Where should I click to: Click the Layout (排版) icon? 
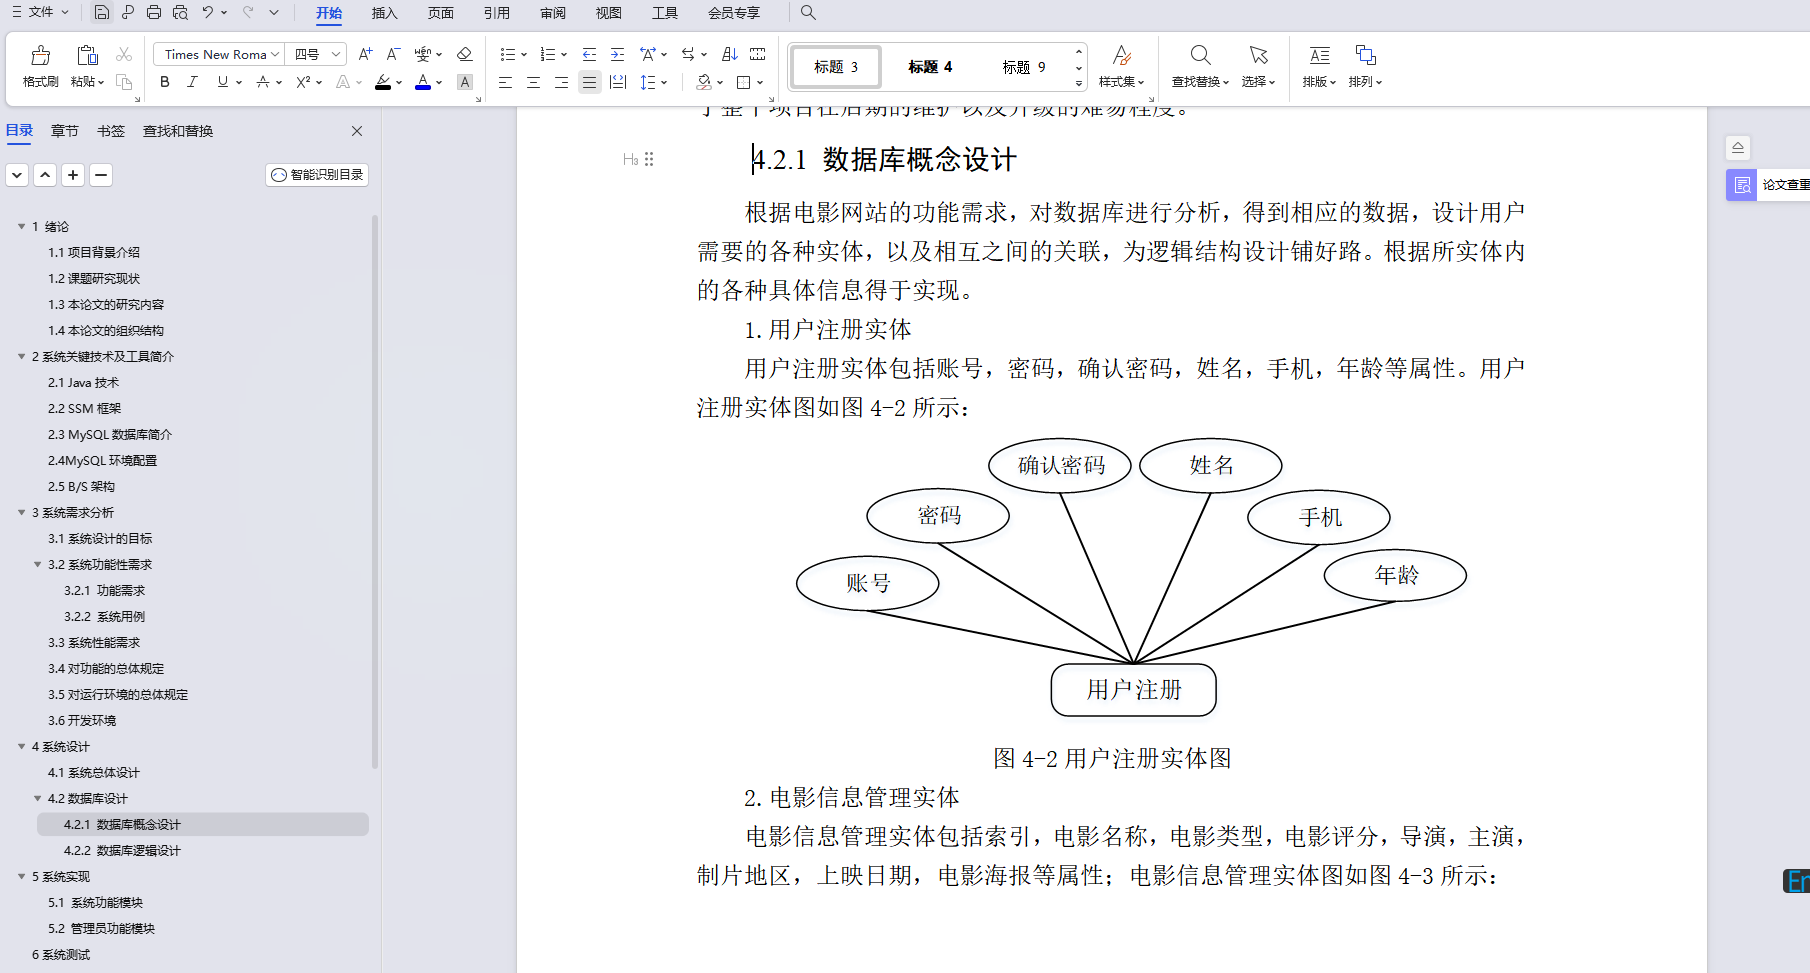click(x=1320, y=55)
